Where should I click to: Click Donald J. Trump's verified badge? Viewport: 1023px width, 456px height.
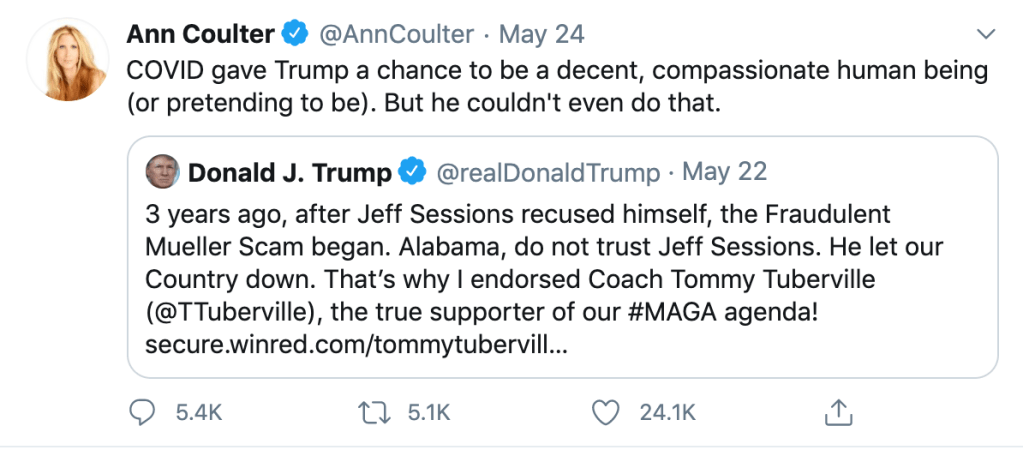point(411,172)
